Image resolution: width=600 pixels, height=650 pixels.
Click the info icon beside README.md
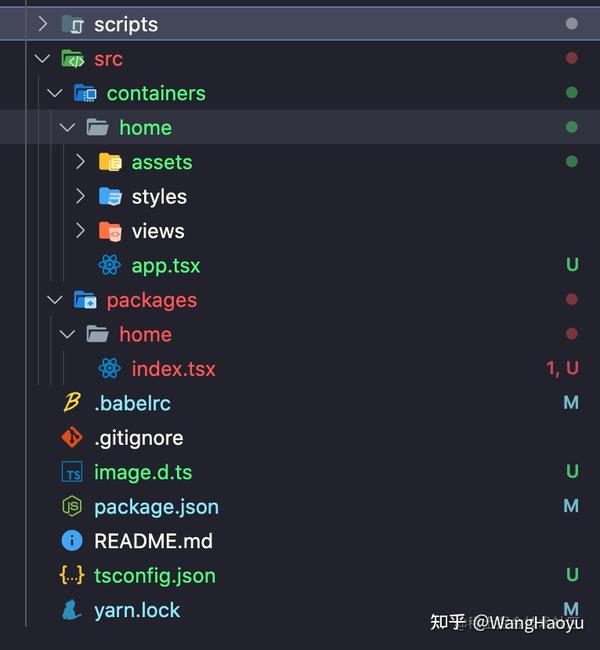coord(72,541)
